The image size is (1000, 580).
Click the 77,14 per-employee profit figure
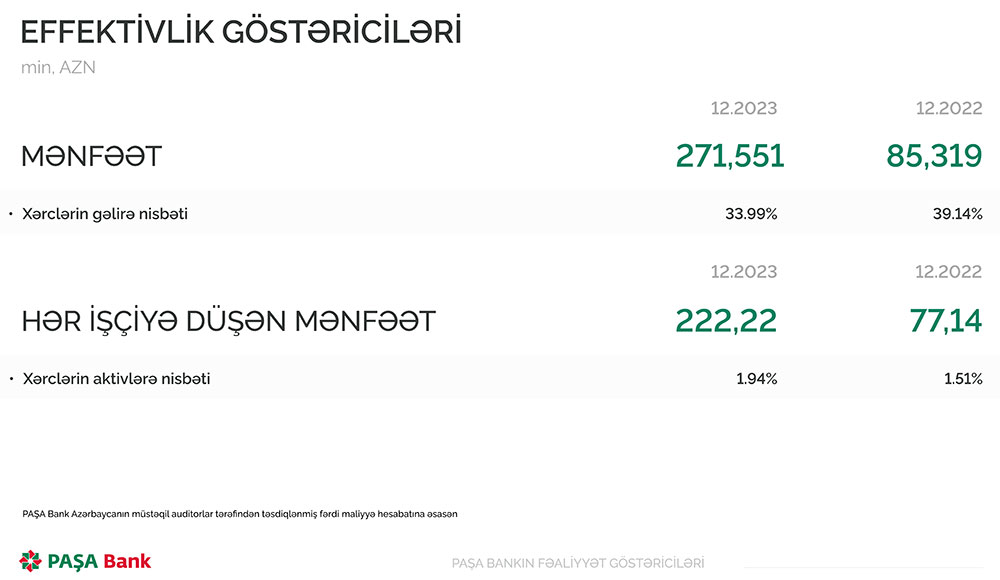click(946, 321)
